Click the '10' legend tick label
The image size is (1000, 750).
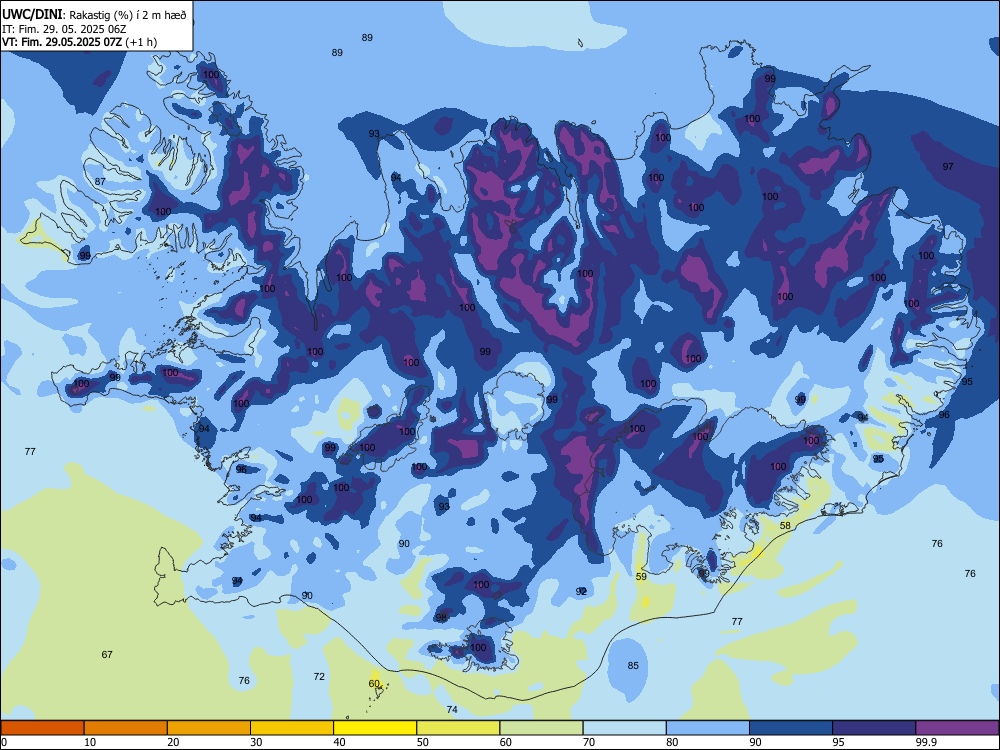[x=90, y=742]
